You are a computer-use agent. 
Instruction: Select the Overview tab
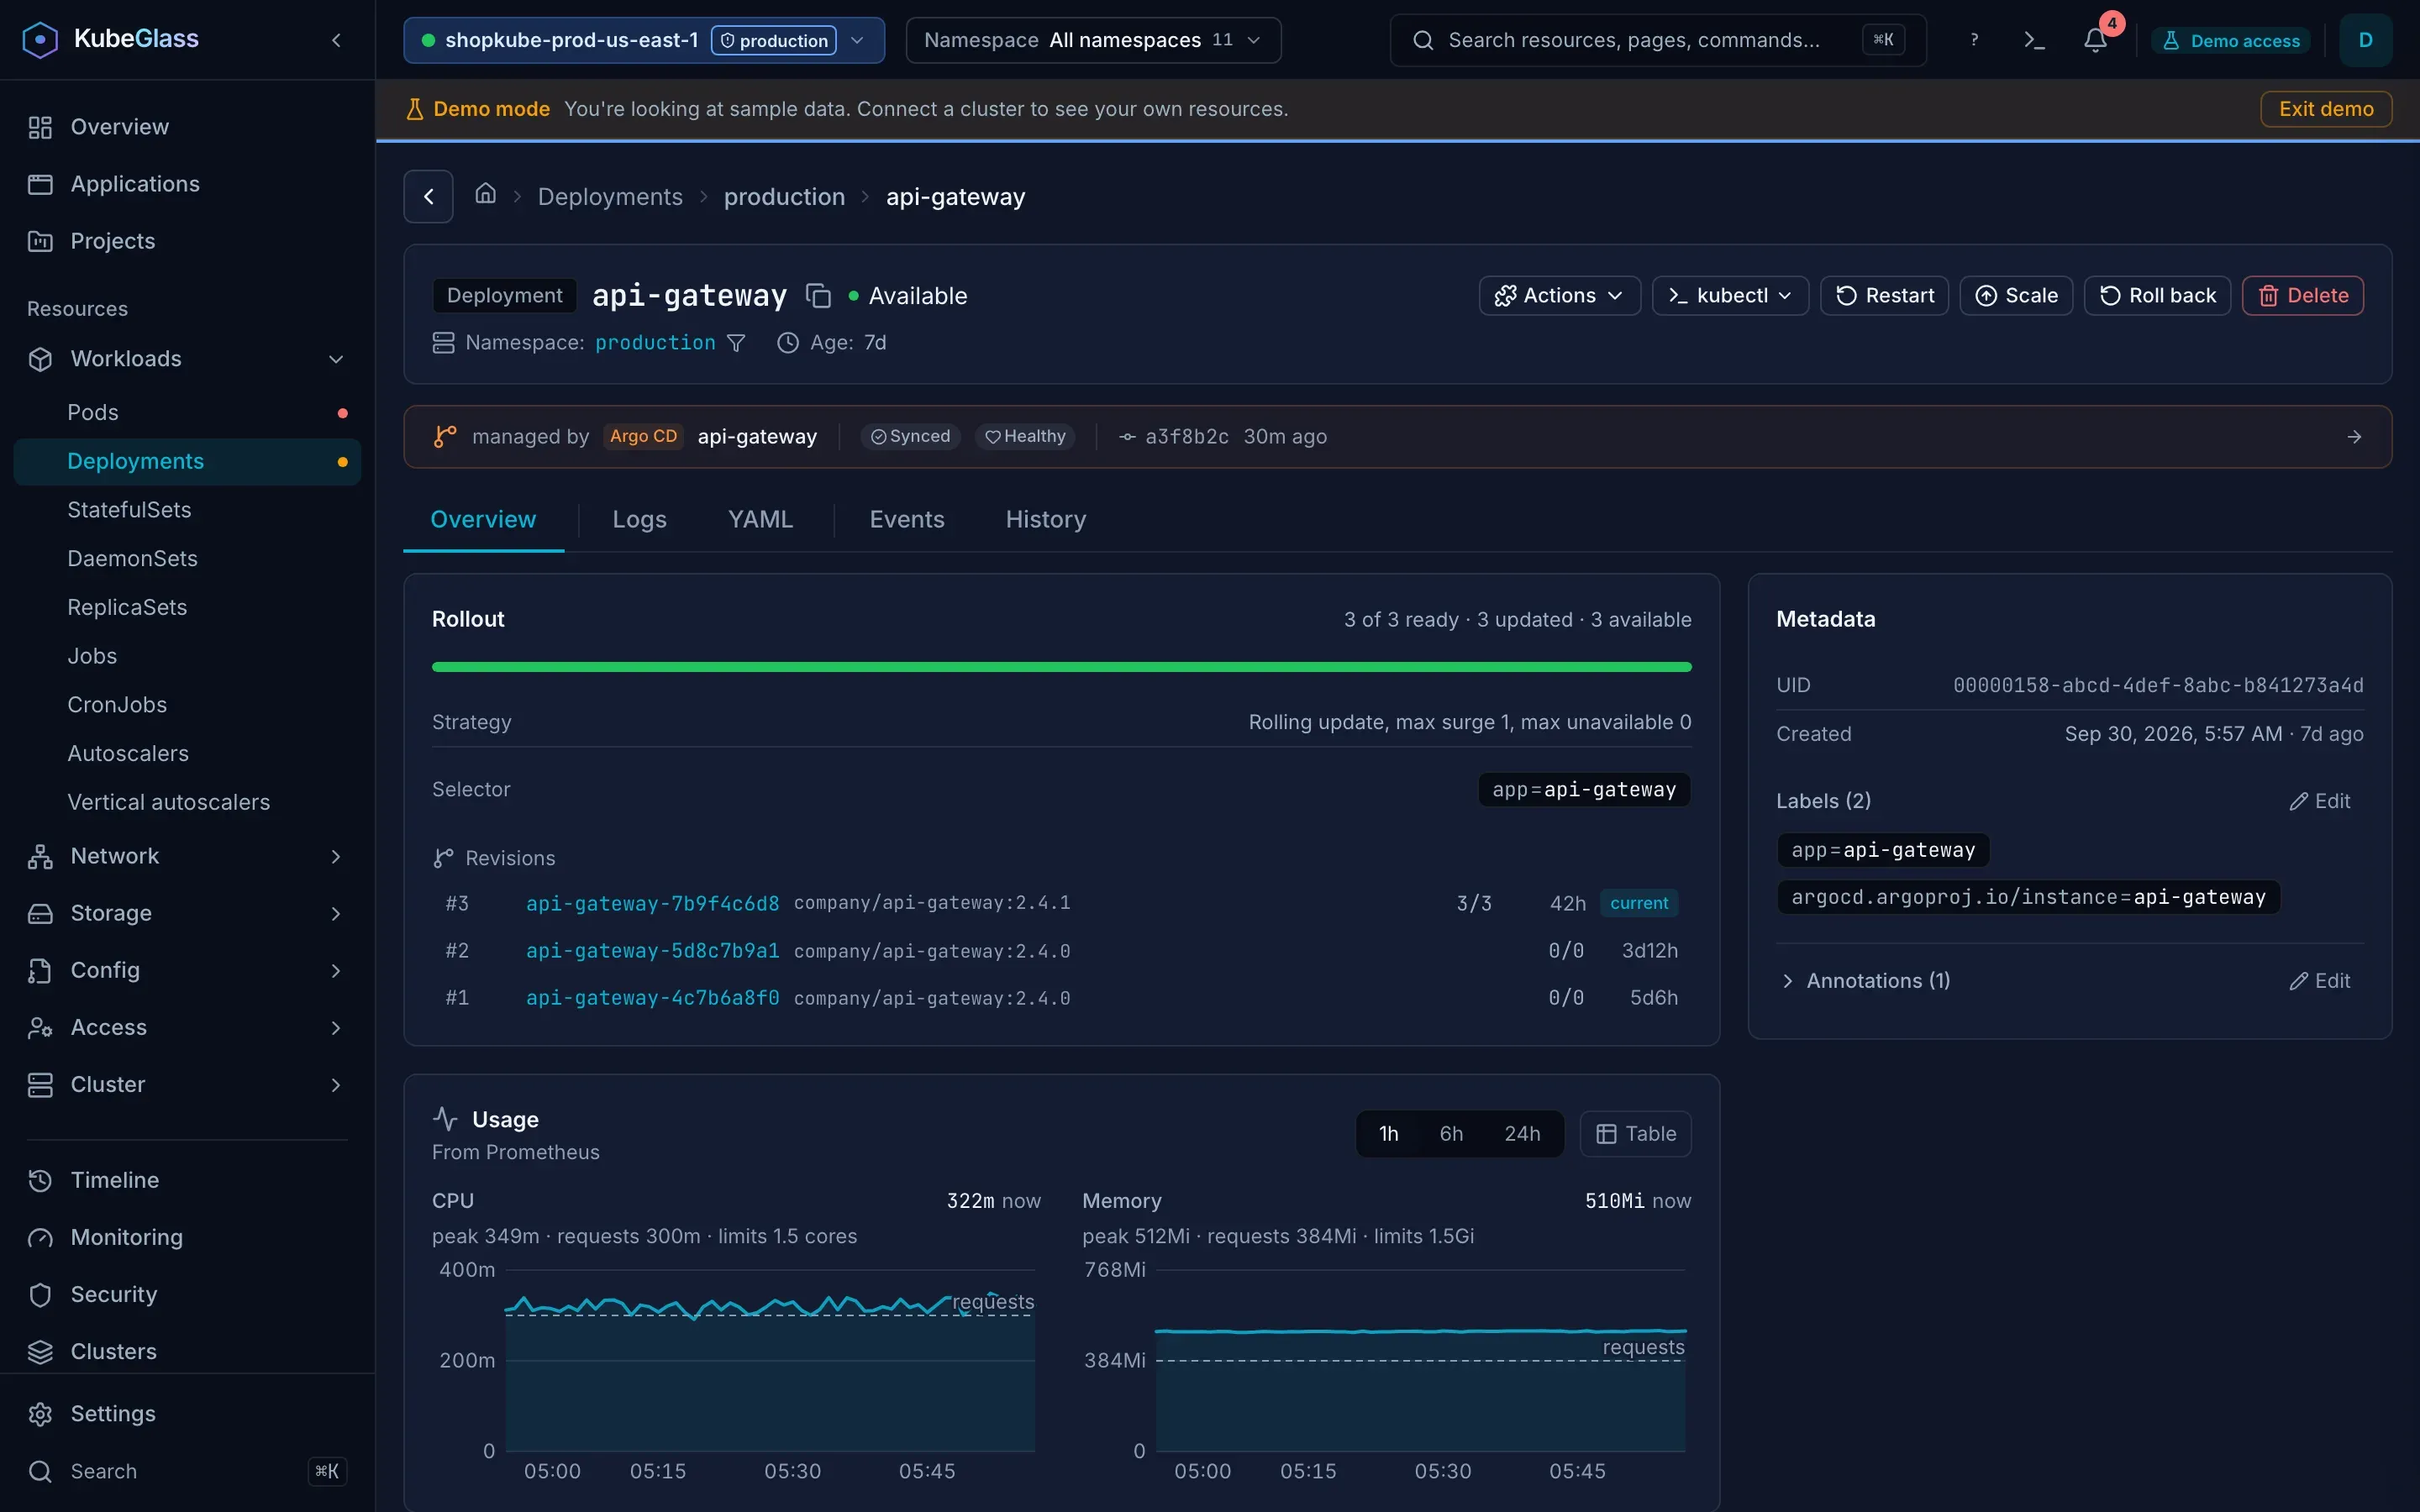coord(483,519)
